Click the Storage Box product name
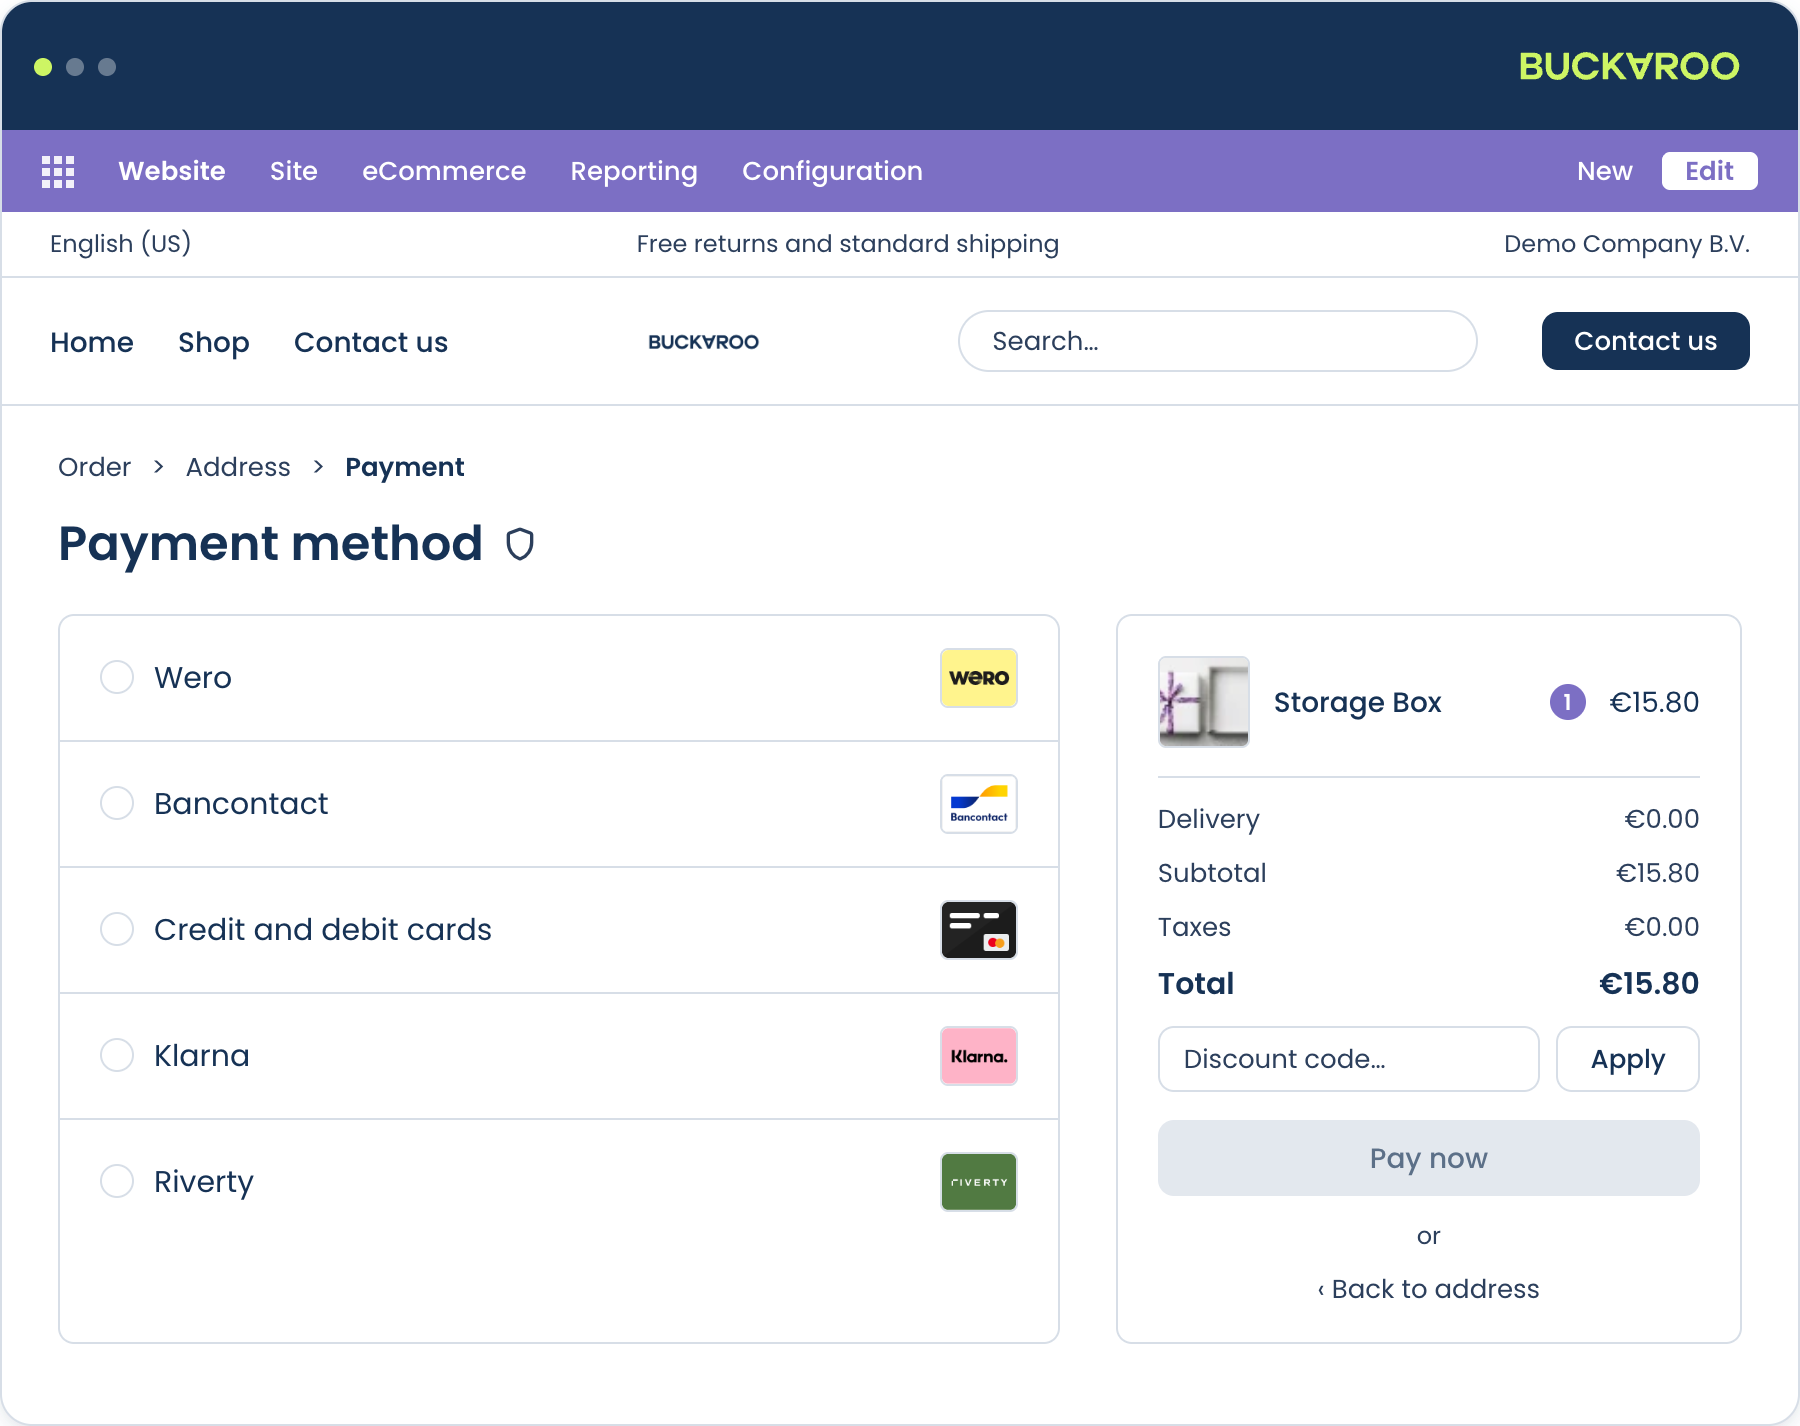Viewport: 1800px width, 1426px height. [x=1357, y=702]
